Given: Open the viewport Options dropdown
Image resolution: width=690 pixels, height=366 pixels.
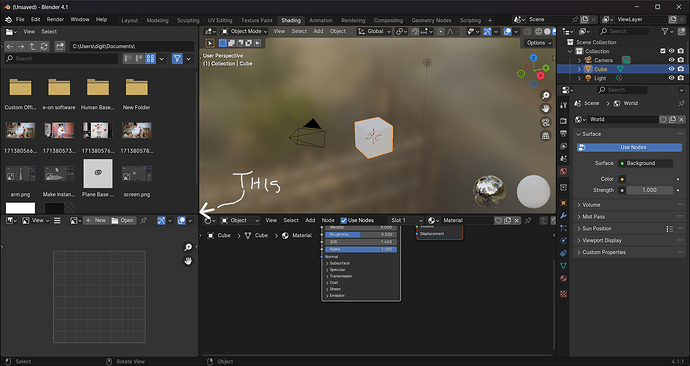Looking at the screenshot, I should tap(539, 43).
